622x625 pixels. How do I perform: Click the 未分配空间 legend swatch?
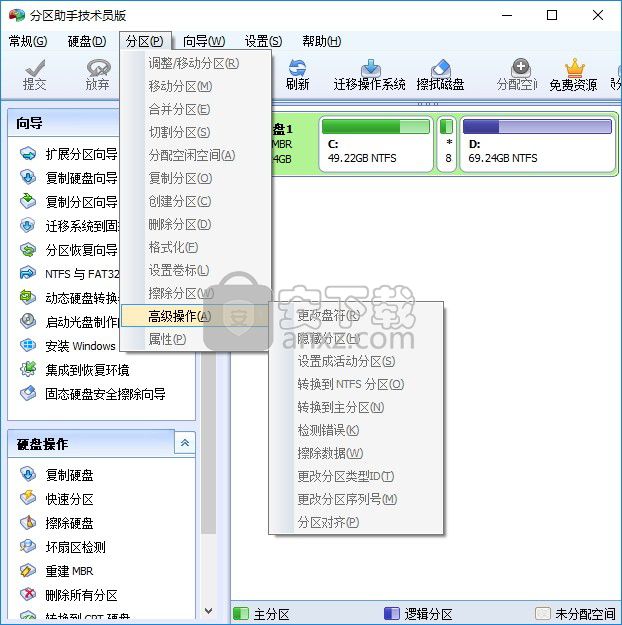click(542, 613)
